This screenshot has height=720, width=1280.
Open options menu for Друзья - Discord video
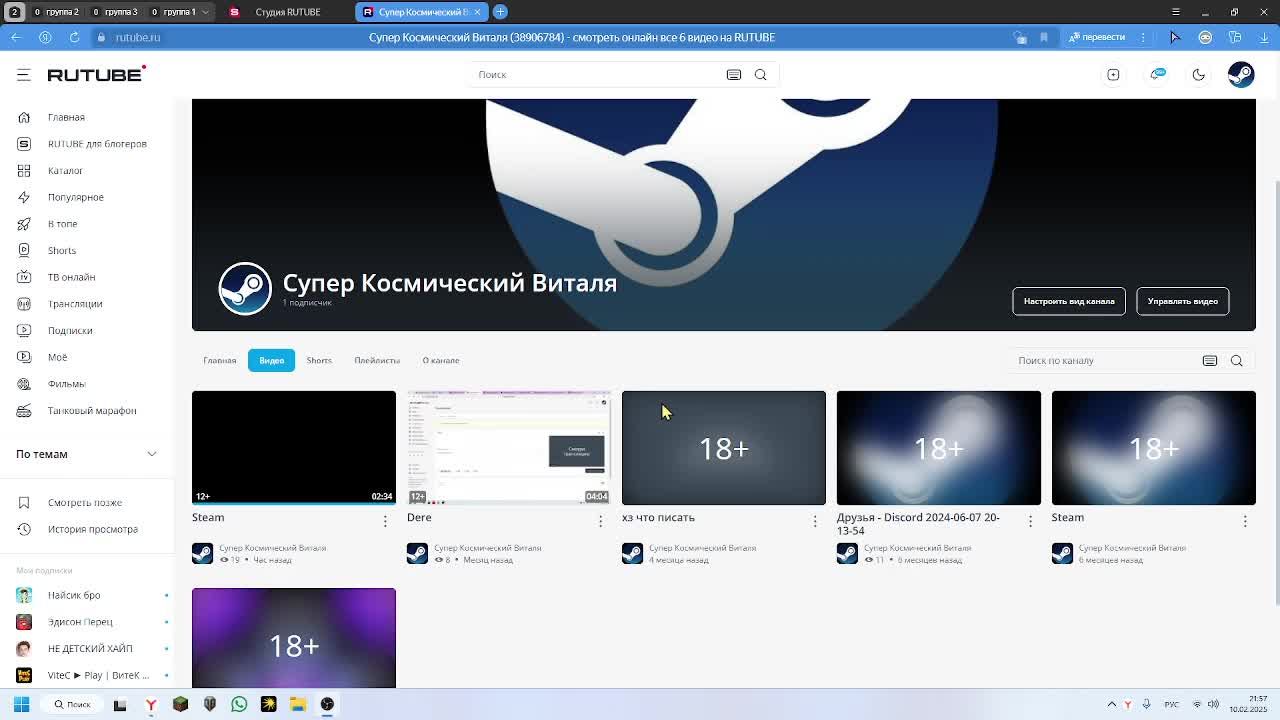coord(1030,521)
